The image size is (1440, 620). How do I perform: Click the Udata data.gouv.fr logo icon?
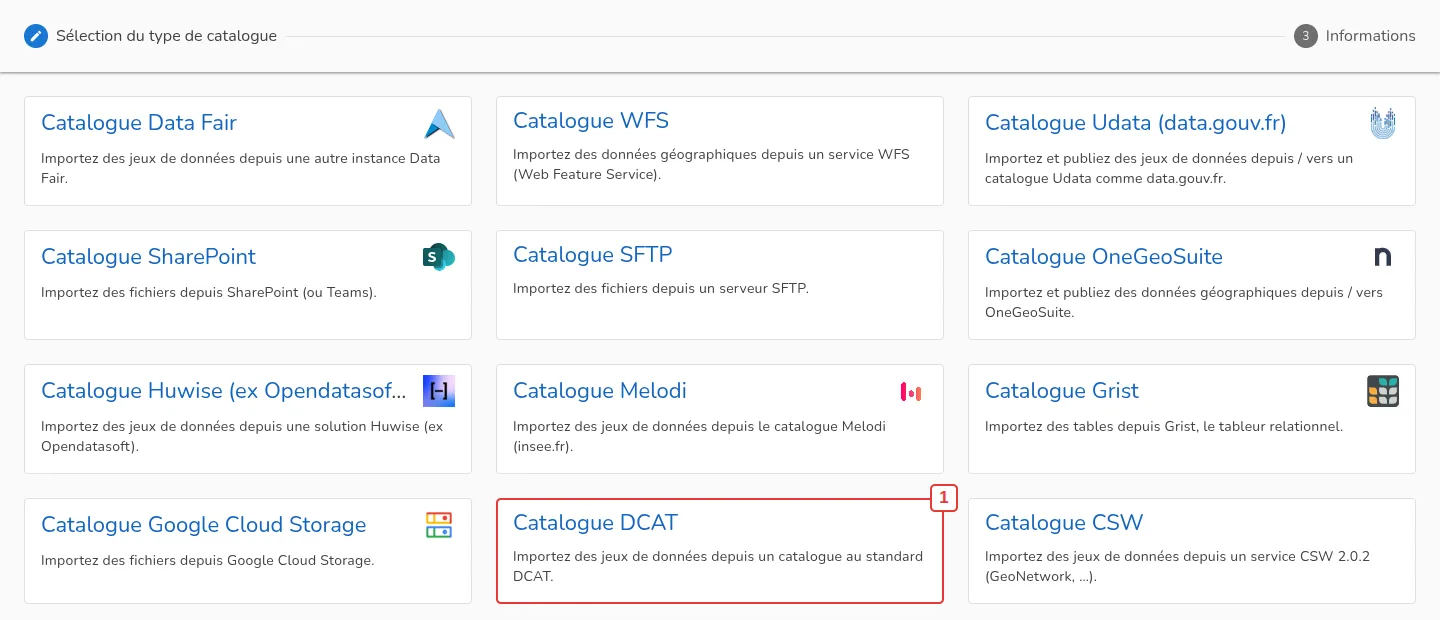(1383, 123)
